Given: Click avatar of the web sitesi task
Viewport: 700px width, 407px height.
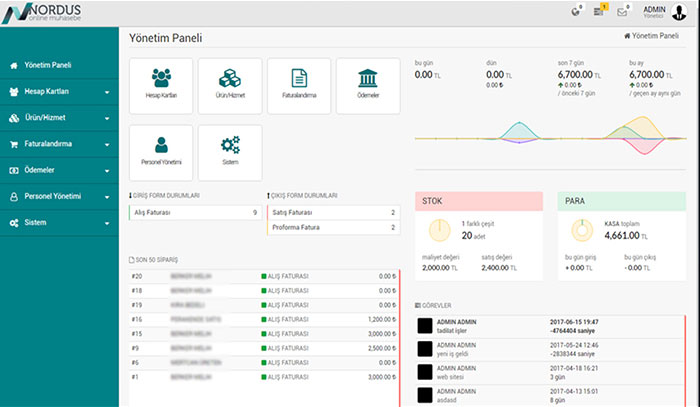Looking at the screenshot, I should [425, 372].
